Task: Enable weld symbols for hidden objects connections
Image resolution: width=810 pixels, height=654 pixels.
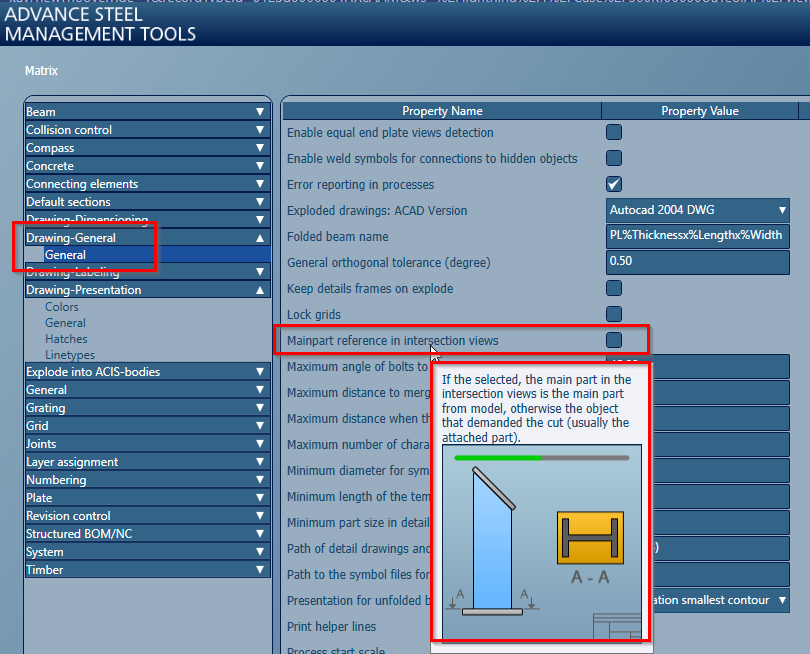Action: (x=613, y=157)
